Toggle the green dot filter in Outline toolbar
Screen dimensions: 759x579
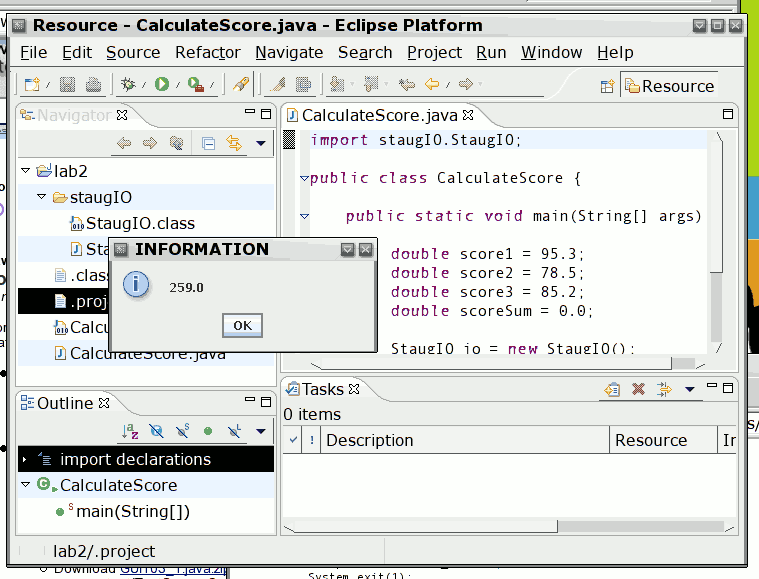(x=208, y=432)
